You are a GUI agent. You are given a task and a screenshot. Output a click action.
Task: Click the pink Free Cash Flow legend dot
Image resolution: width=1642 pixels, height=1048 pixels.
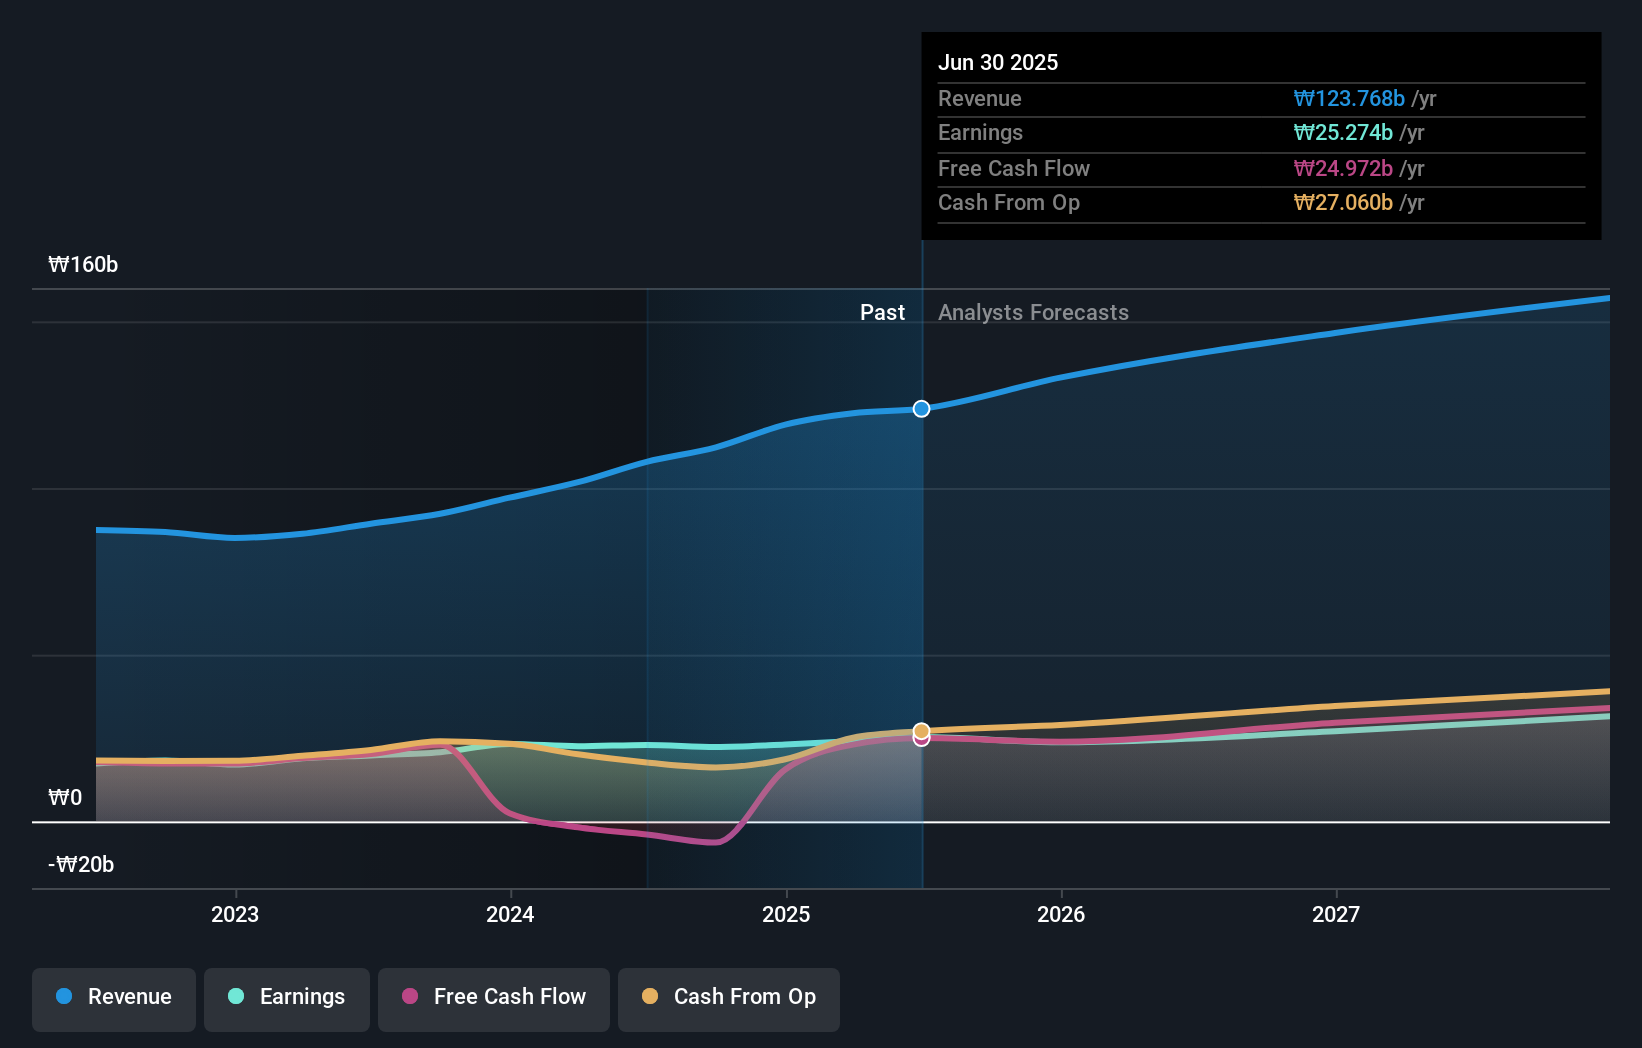click(x=411, y=997)
